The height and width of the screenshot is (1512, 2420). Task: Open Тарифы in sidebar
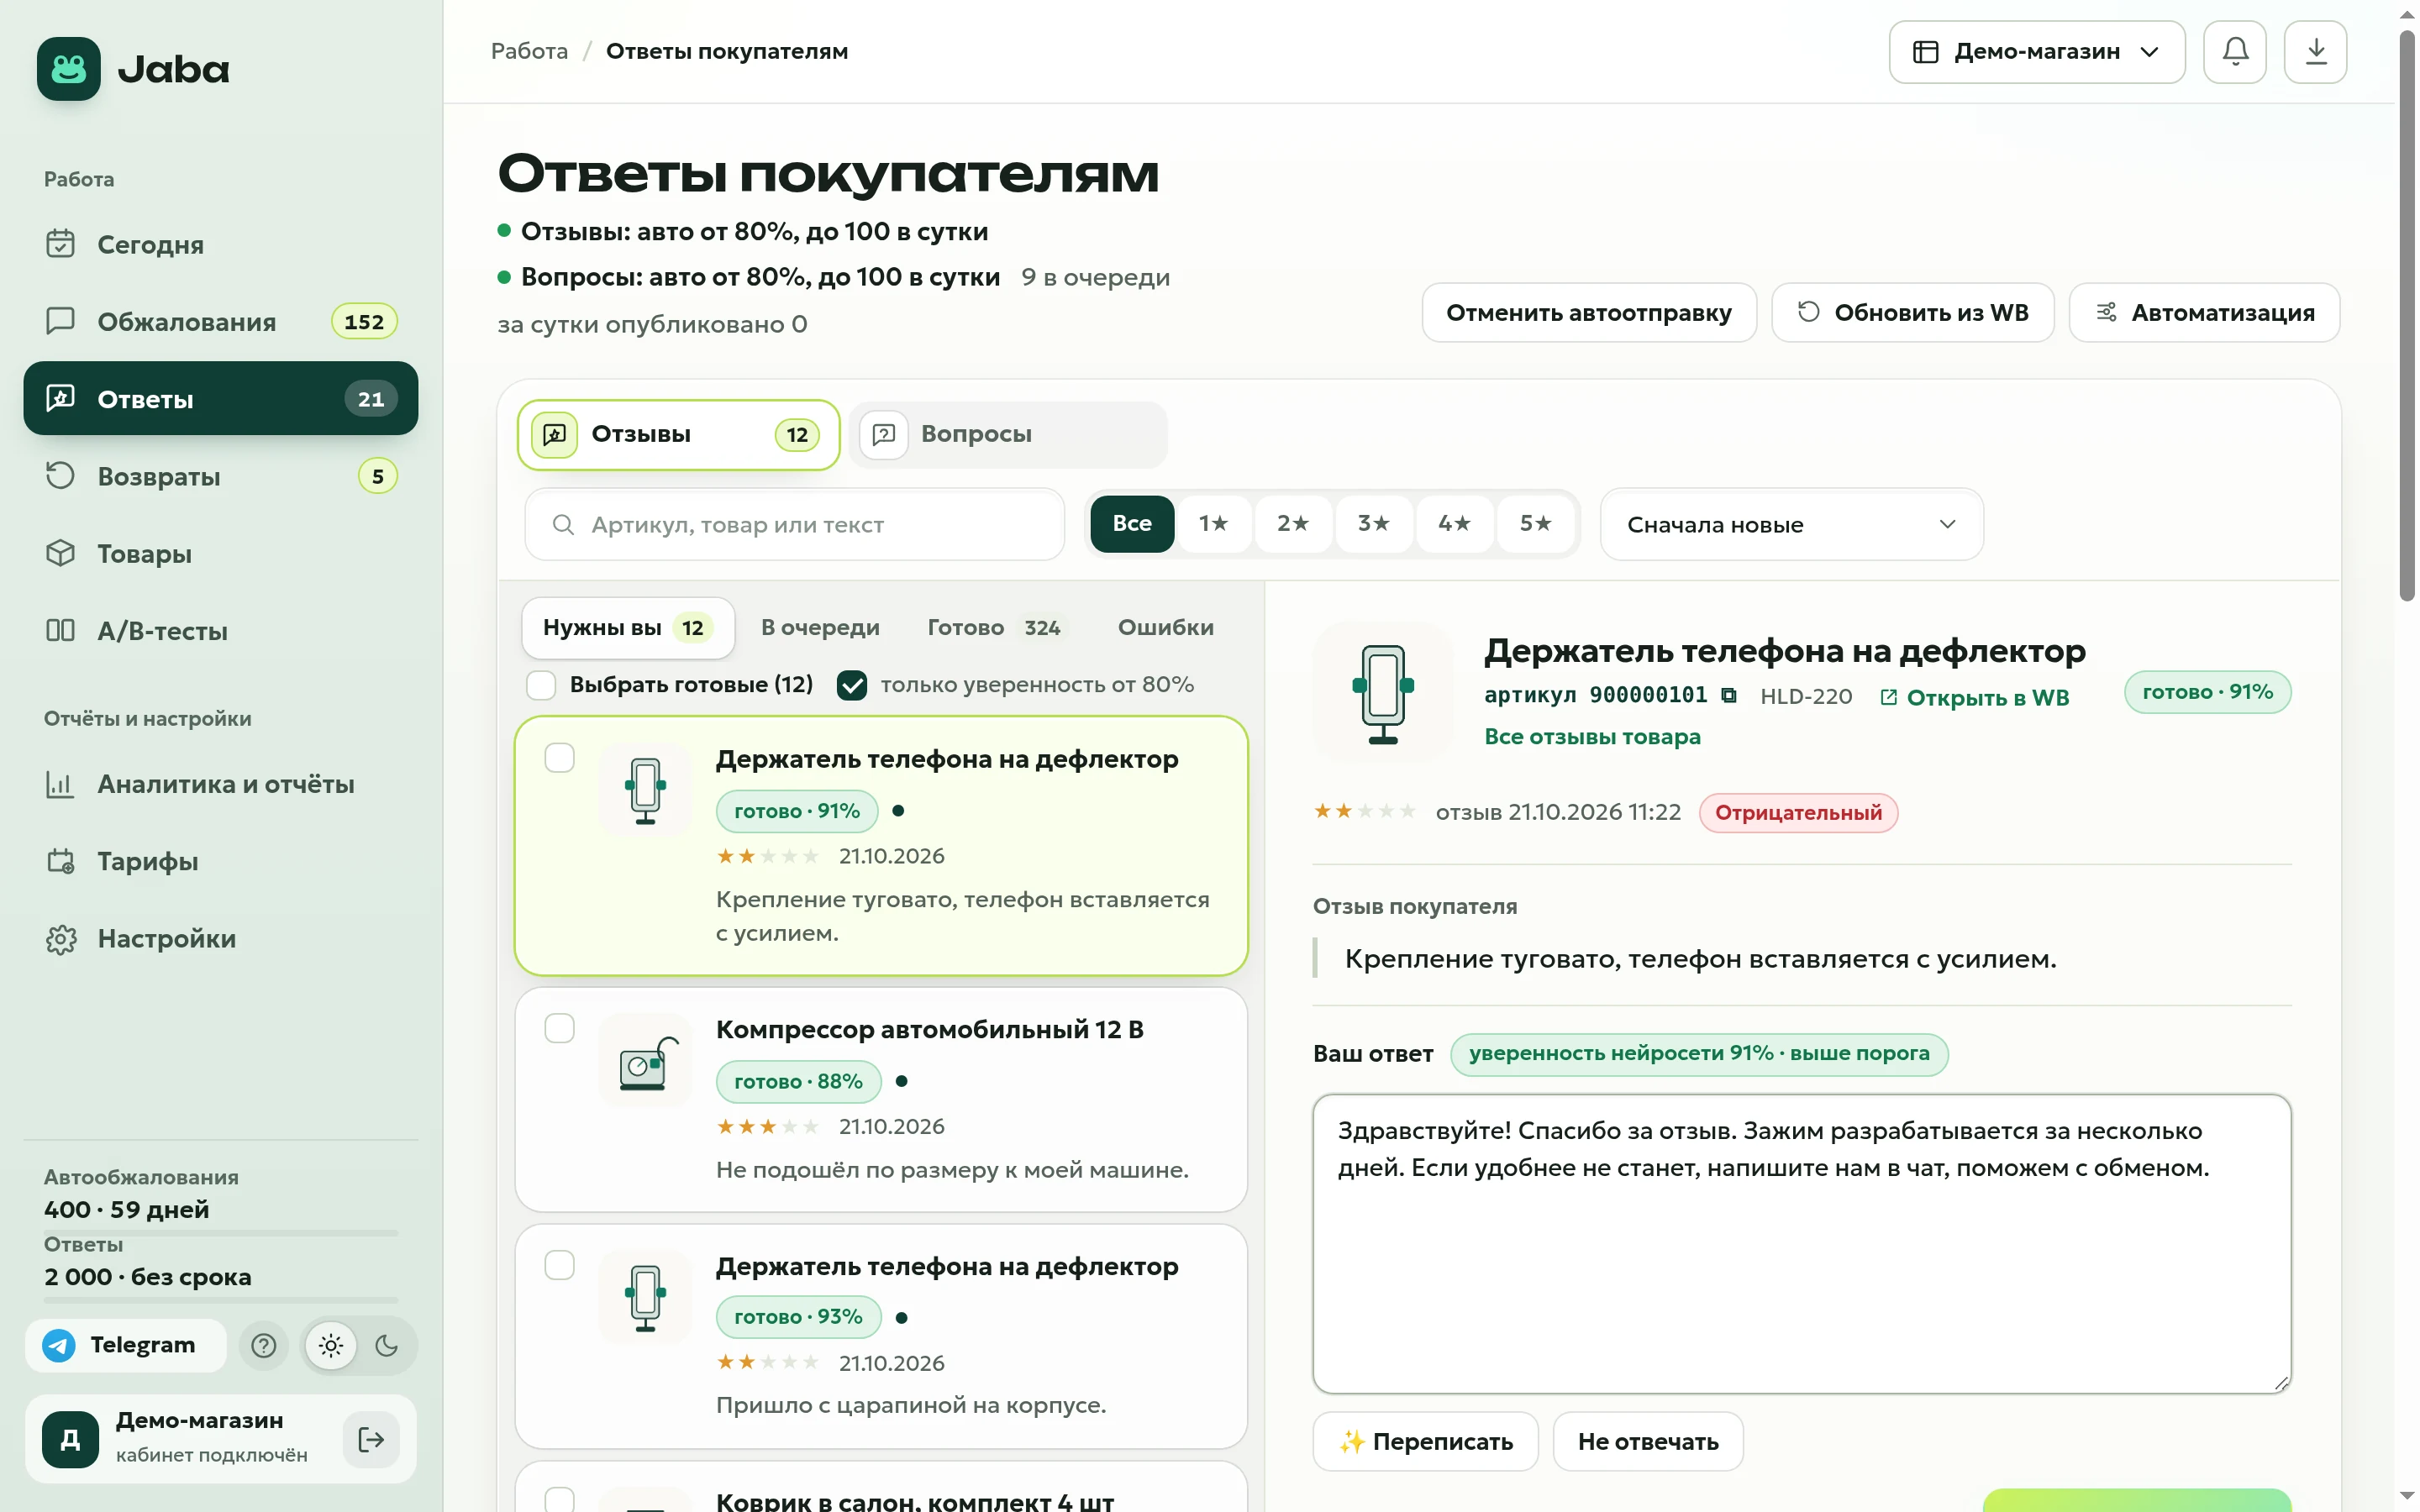[221, 861]
